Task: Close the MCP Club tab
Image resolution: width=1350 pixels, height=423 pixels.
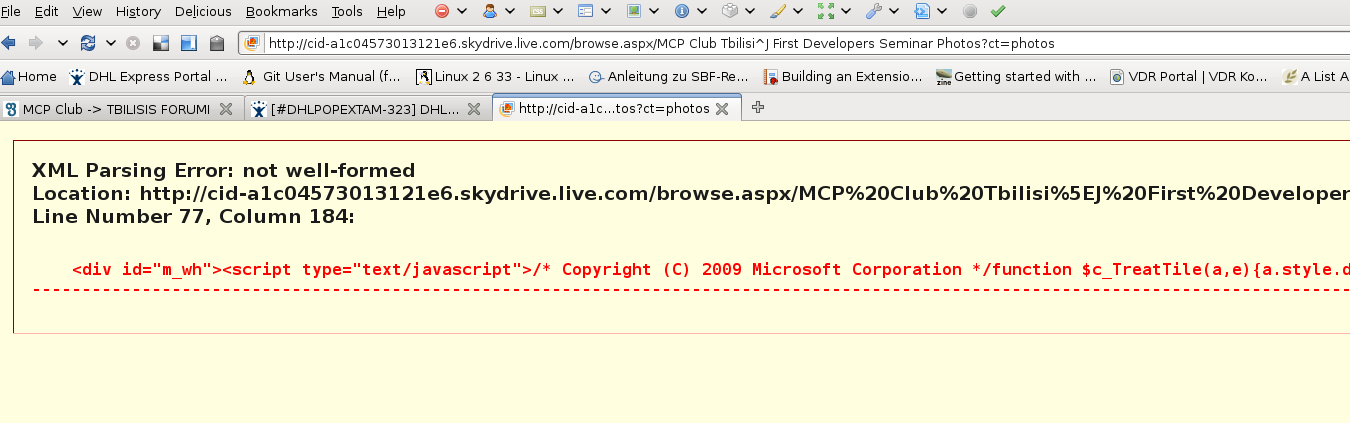Action: (226, 109)
